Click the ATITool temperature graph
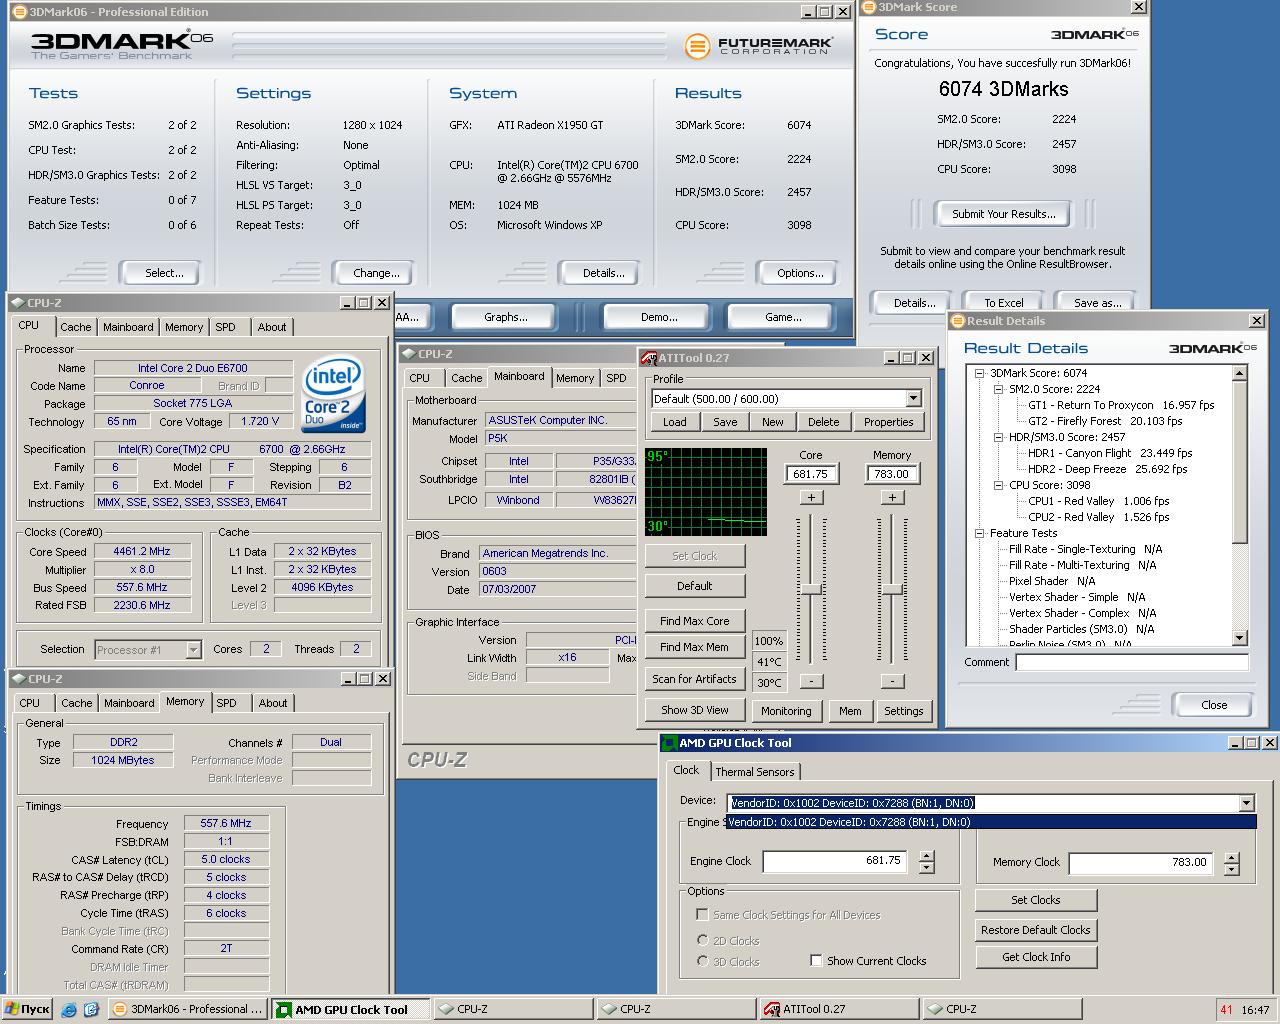The height and width of the screenshot is (1024, 1280). (x=706, y=491)
